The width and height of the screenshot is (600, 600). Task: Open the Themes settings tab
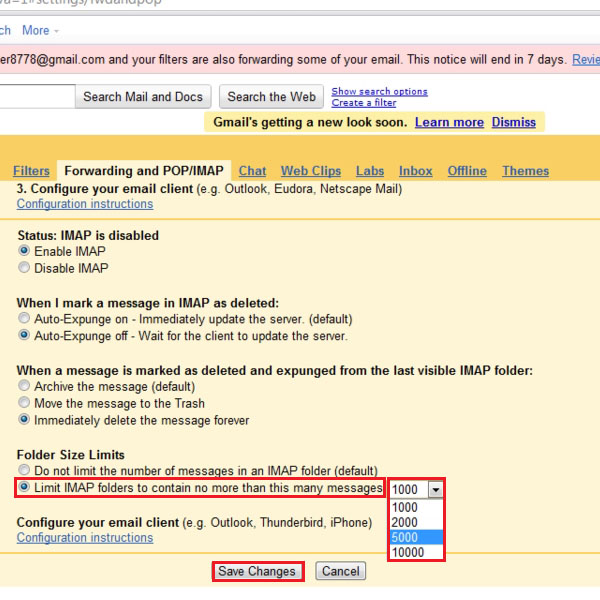click(525, 171)
